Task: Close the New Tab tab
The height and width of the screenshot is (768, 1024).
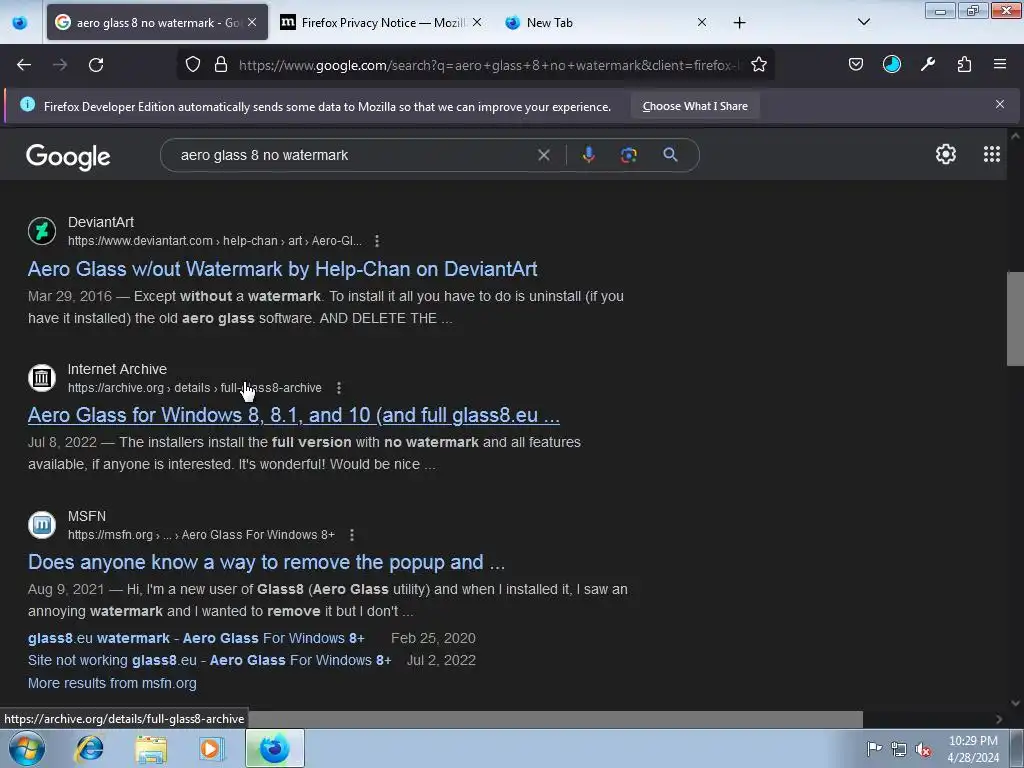Action: click(x=702, y=22)
